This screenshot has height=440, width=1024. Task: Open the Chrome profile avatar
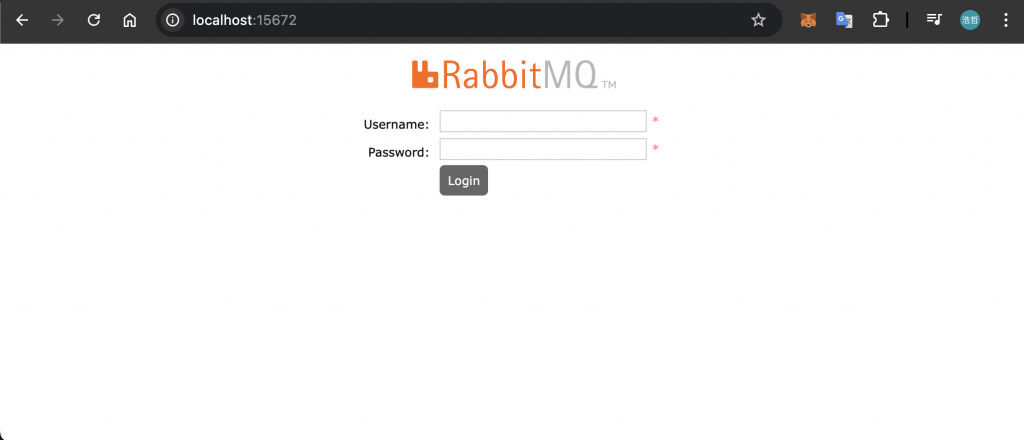point(970,20)
